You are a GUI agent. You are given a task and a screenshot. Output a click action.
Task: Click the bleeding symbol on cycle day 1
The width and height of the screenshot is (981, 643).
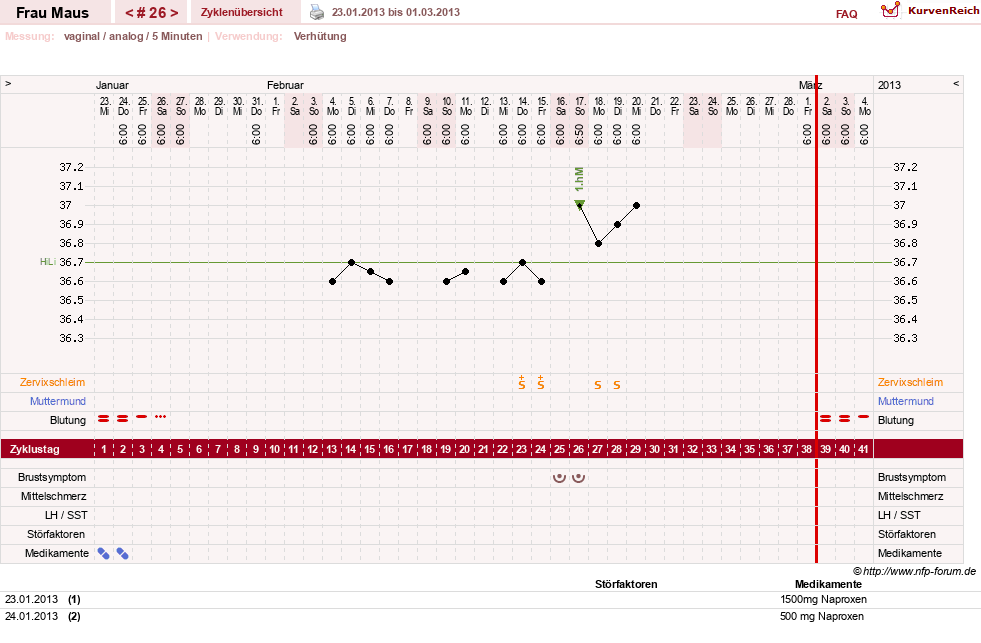(104, 418)
